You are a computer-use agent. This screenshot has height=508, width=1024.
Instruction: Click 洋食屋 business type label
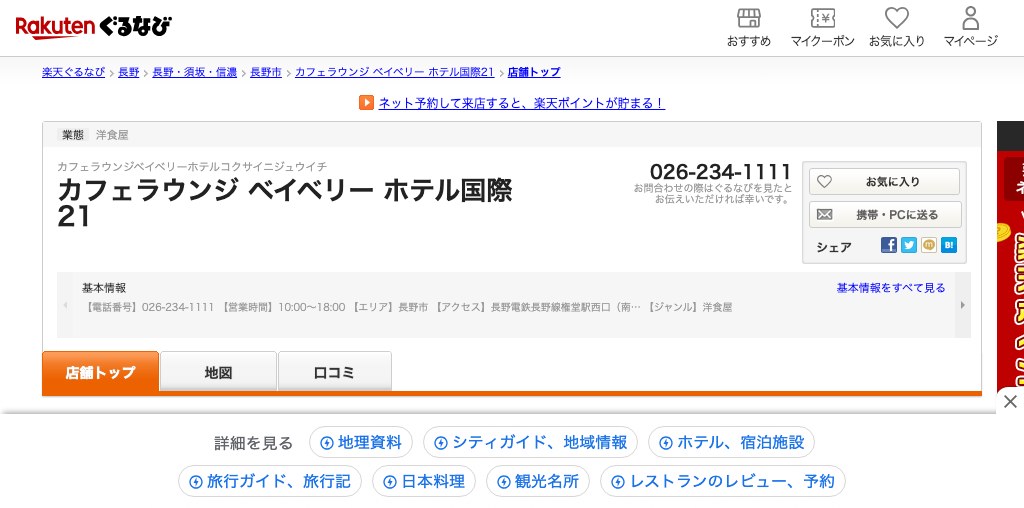112,135
